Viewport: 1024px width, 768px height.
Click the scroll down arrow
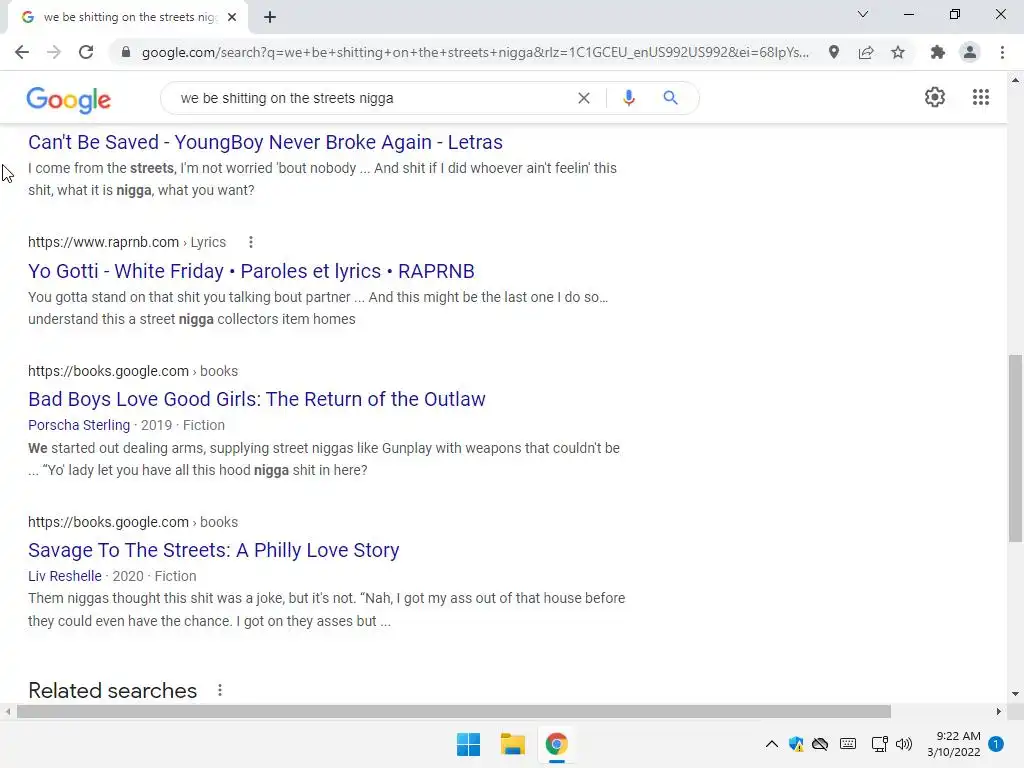click(x=1015, y=694)
